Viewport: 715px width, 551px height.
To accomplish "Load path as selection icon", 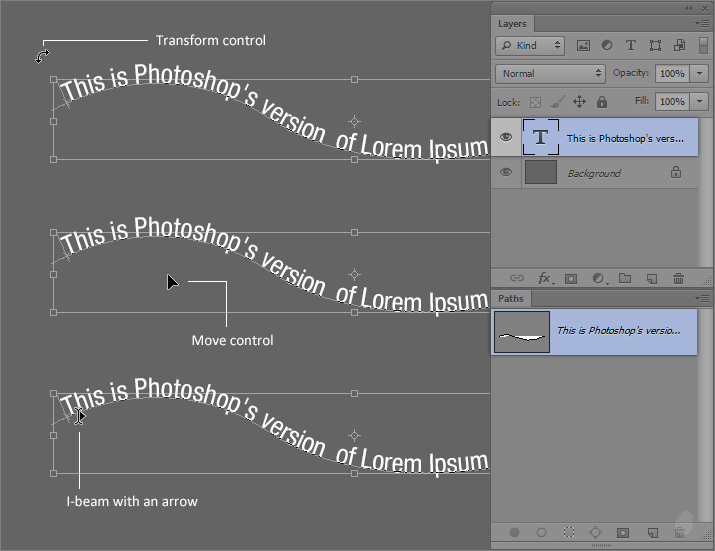I will coord(568,533).
